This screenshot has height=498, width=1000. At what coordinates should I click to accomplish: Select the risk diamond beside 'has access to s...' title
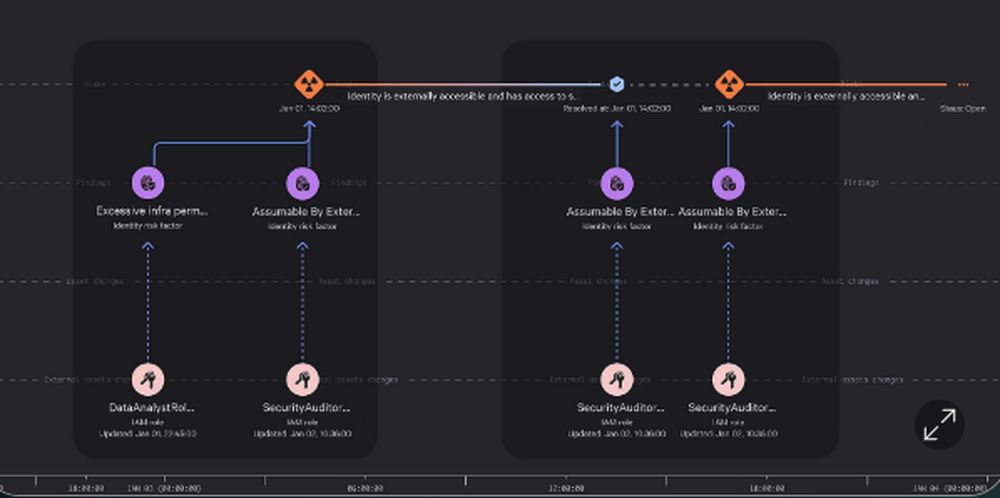[x=309, y=84]
